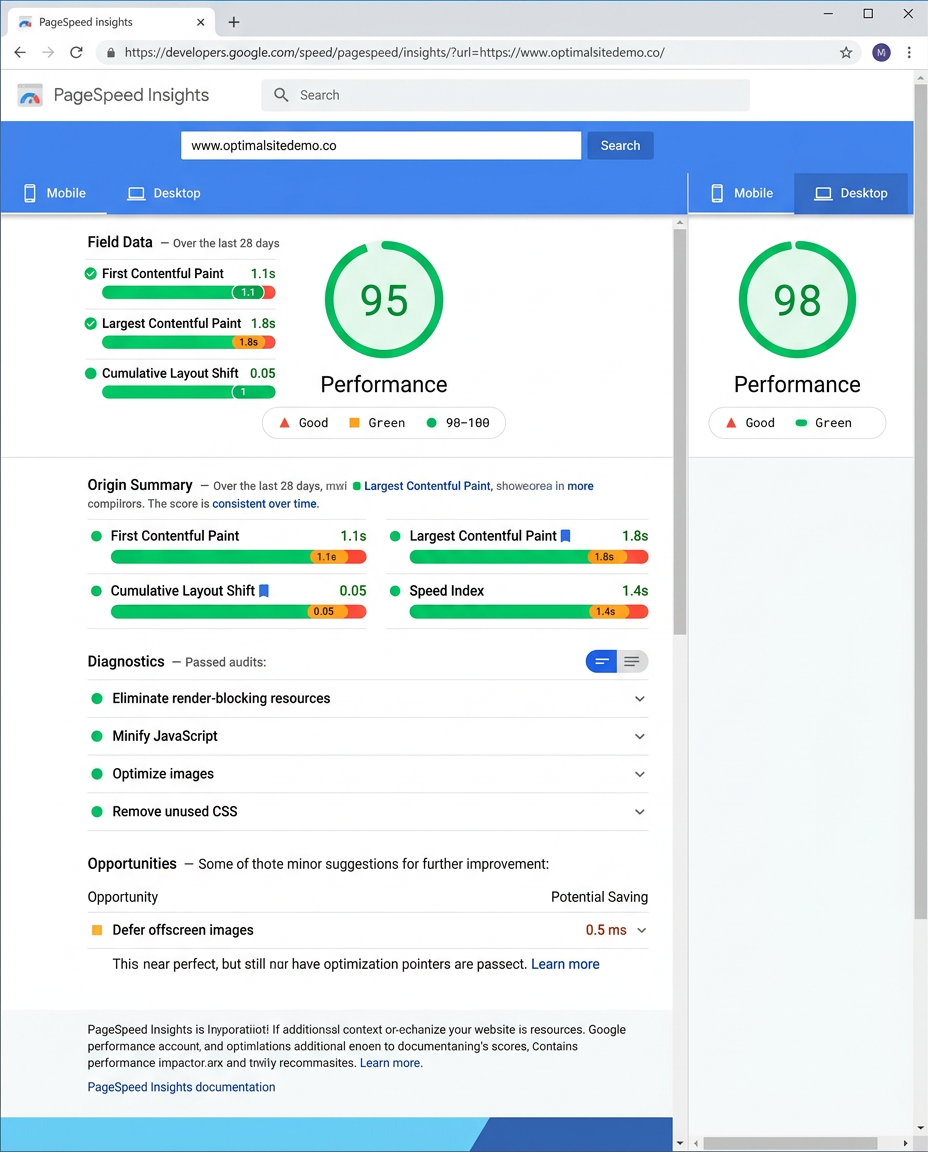Viewport: 928px width, 1152px height.
Task: Expand Eliminate render-blocking resources audit
Action: tap(639, 699)
